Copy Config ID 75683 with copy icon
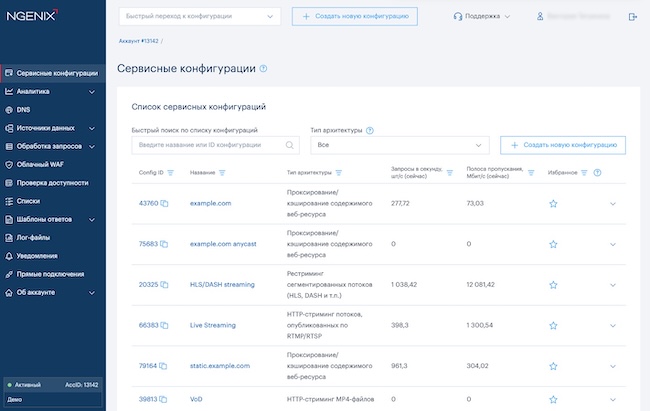This screenshot has height=411, width=650. (164, 244)
